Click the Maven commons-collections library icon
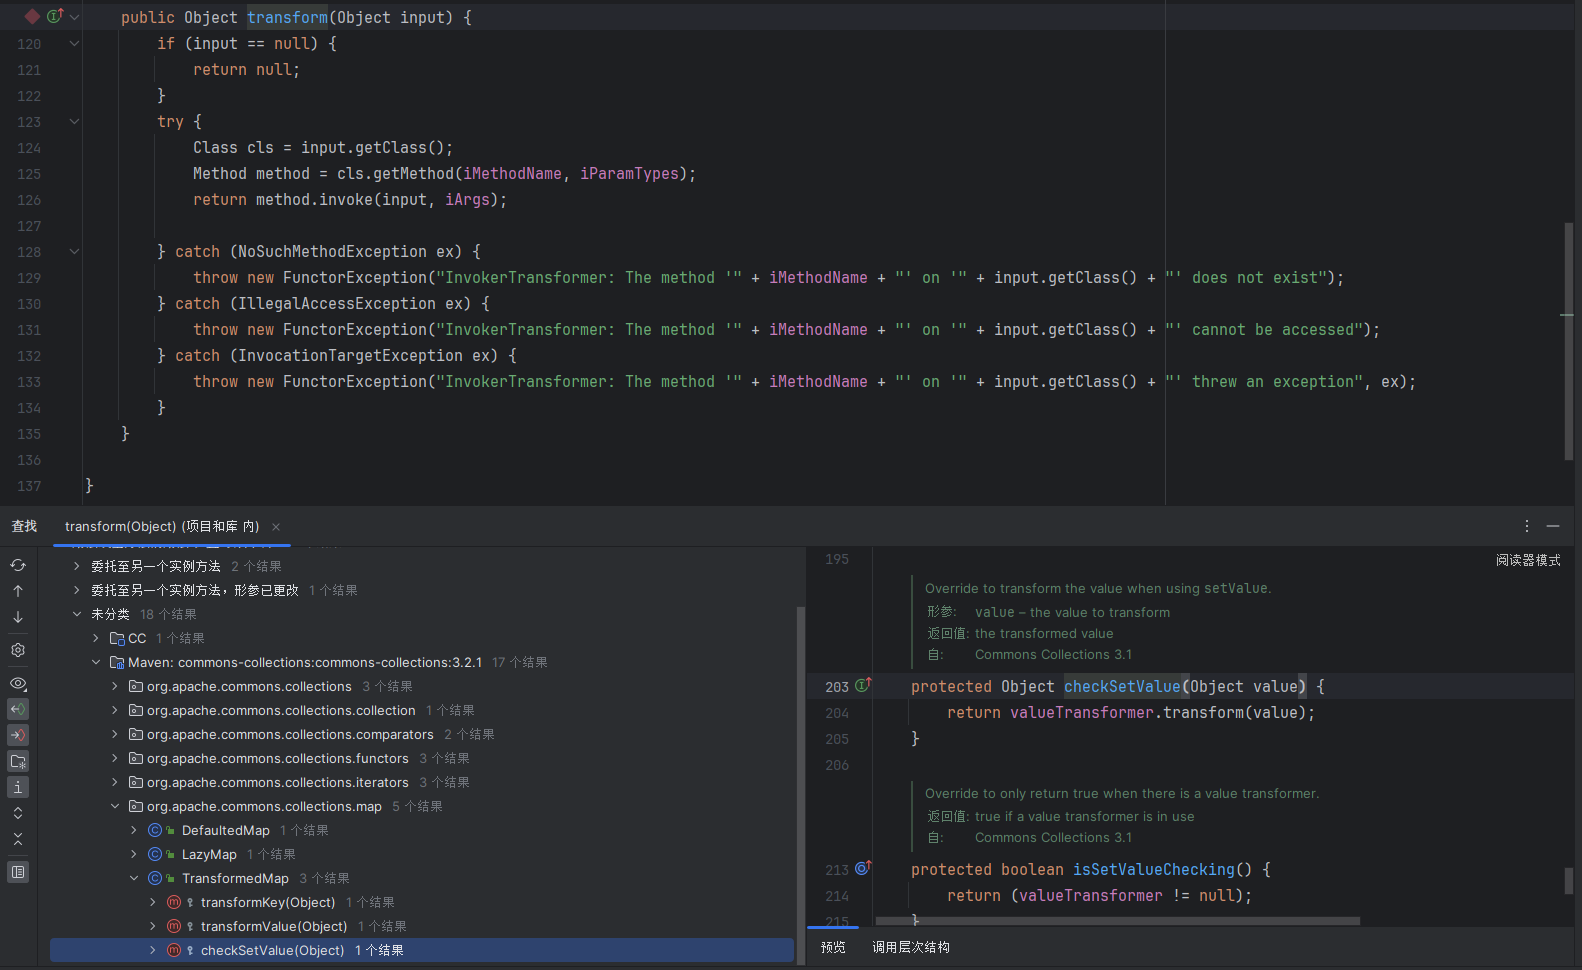This screenshot has width=1582, height=970. coord(117,662)
